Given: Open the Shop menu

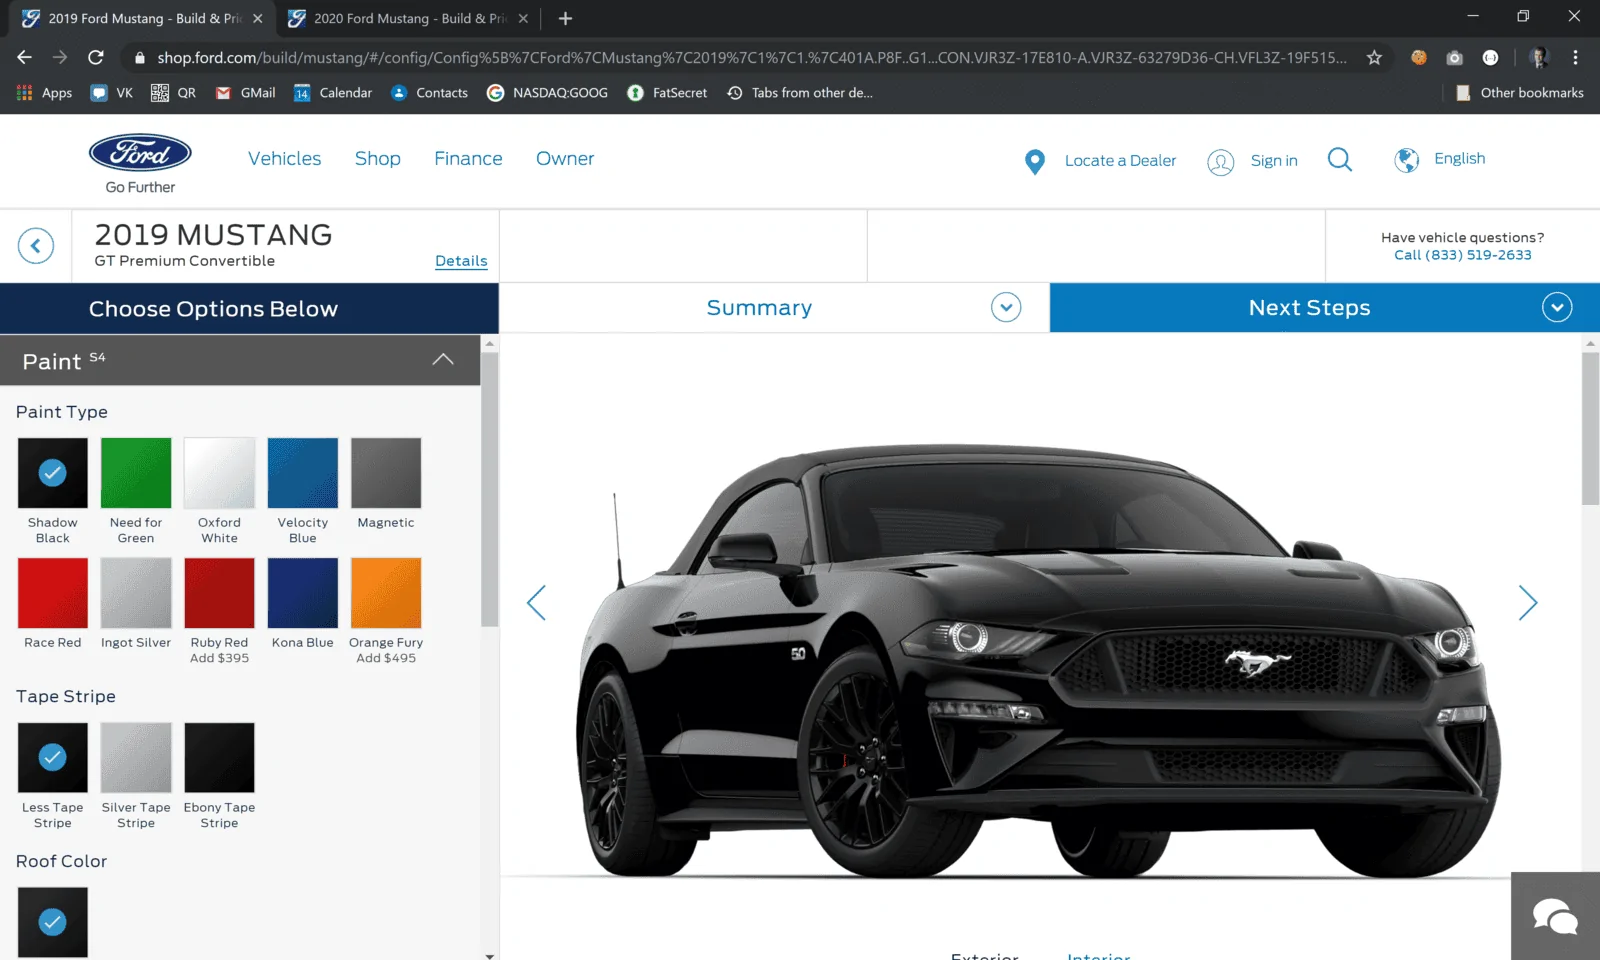Looking at the screenshot, I should (378, 159).
